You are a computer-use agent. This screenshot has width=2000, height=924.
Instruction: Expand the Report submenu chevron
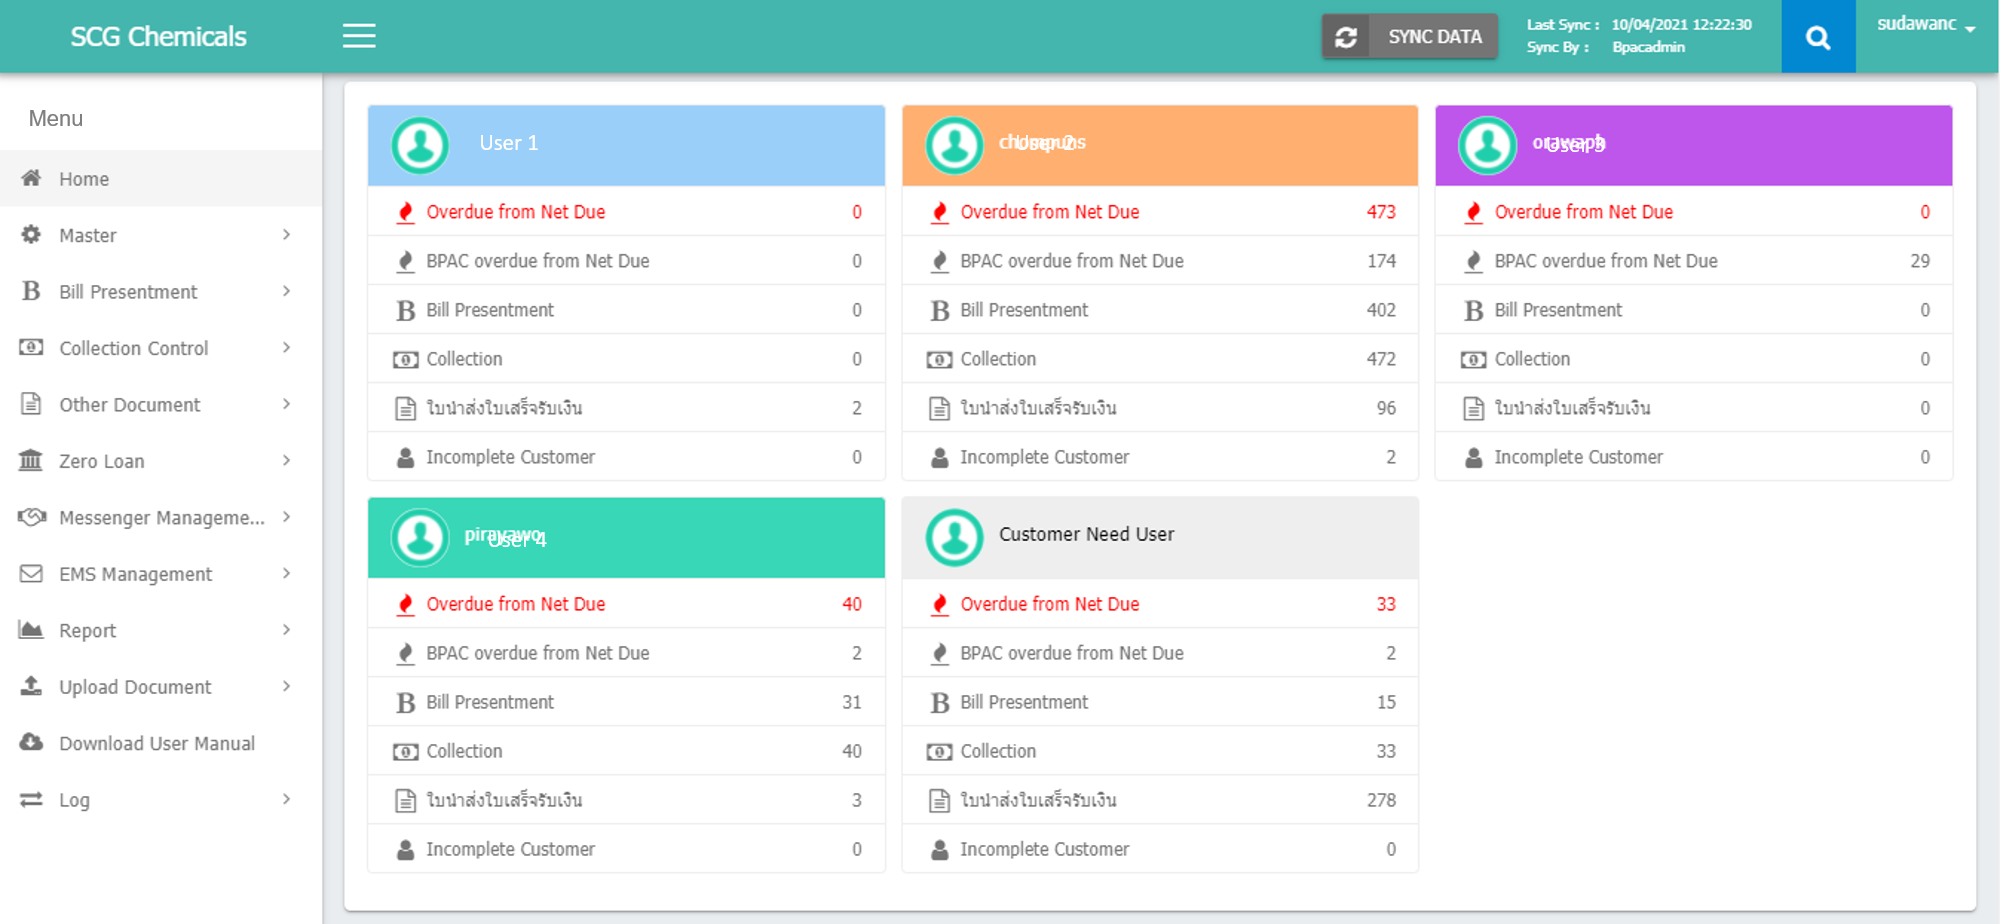pyautogui.click(x=287, y=630)
